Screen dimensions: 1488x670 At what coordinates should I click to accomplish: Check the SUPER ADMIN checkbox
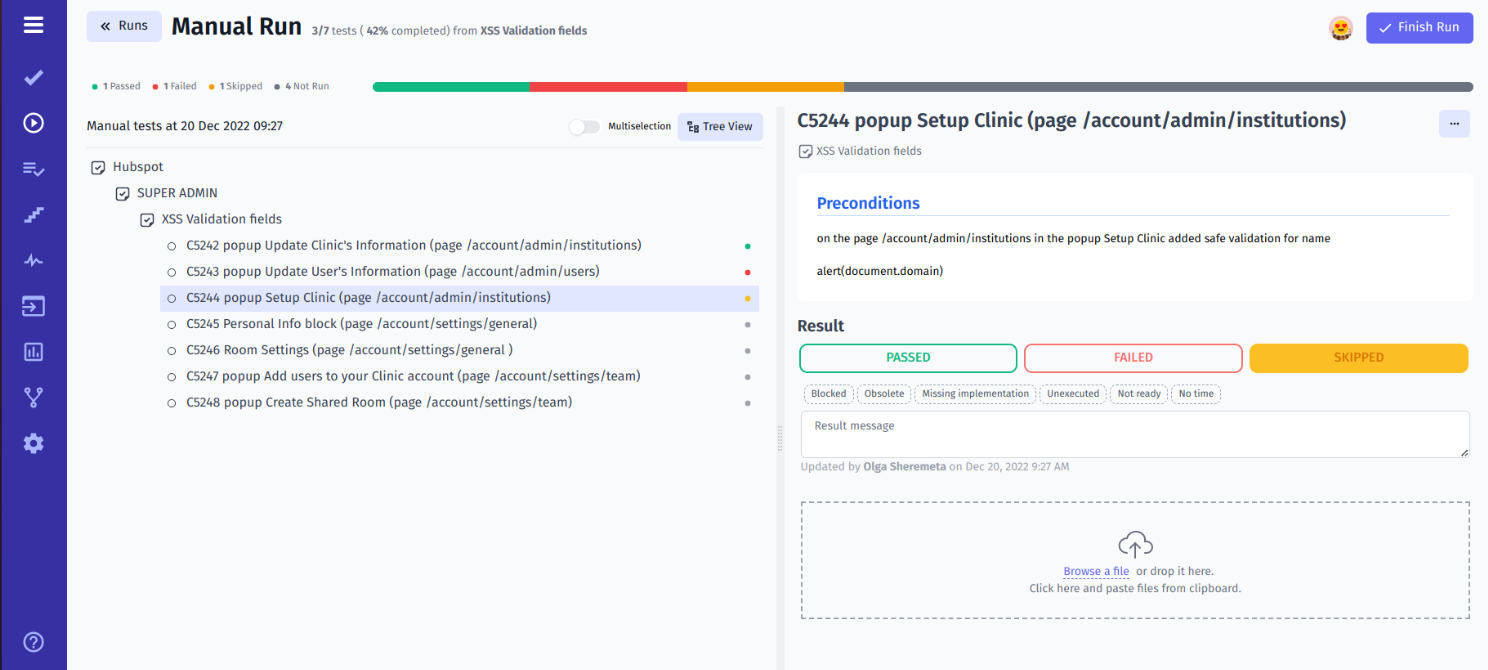122,192
